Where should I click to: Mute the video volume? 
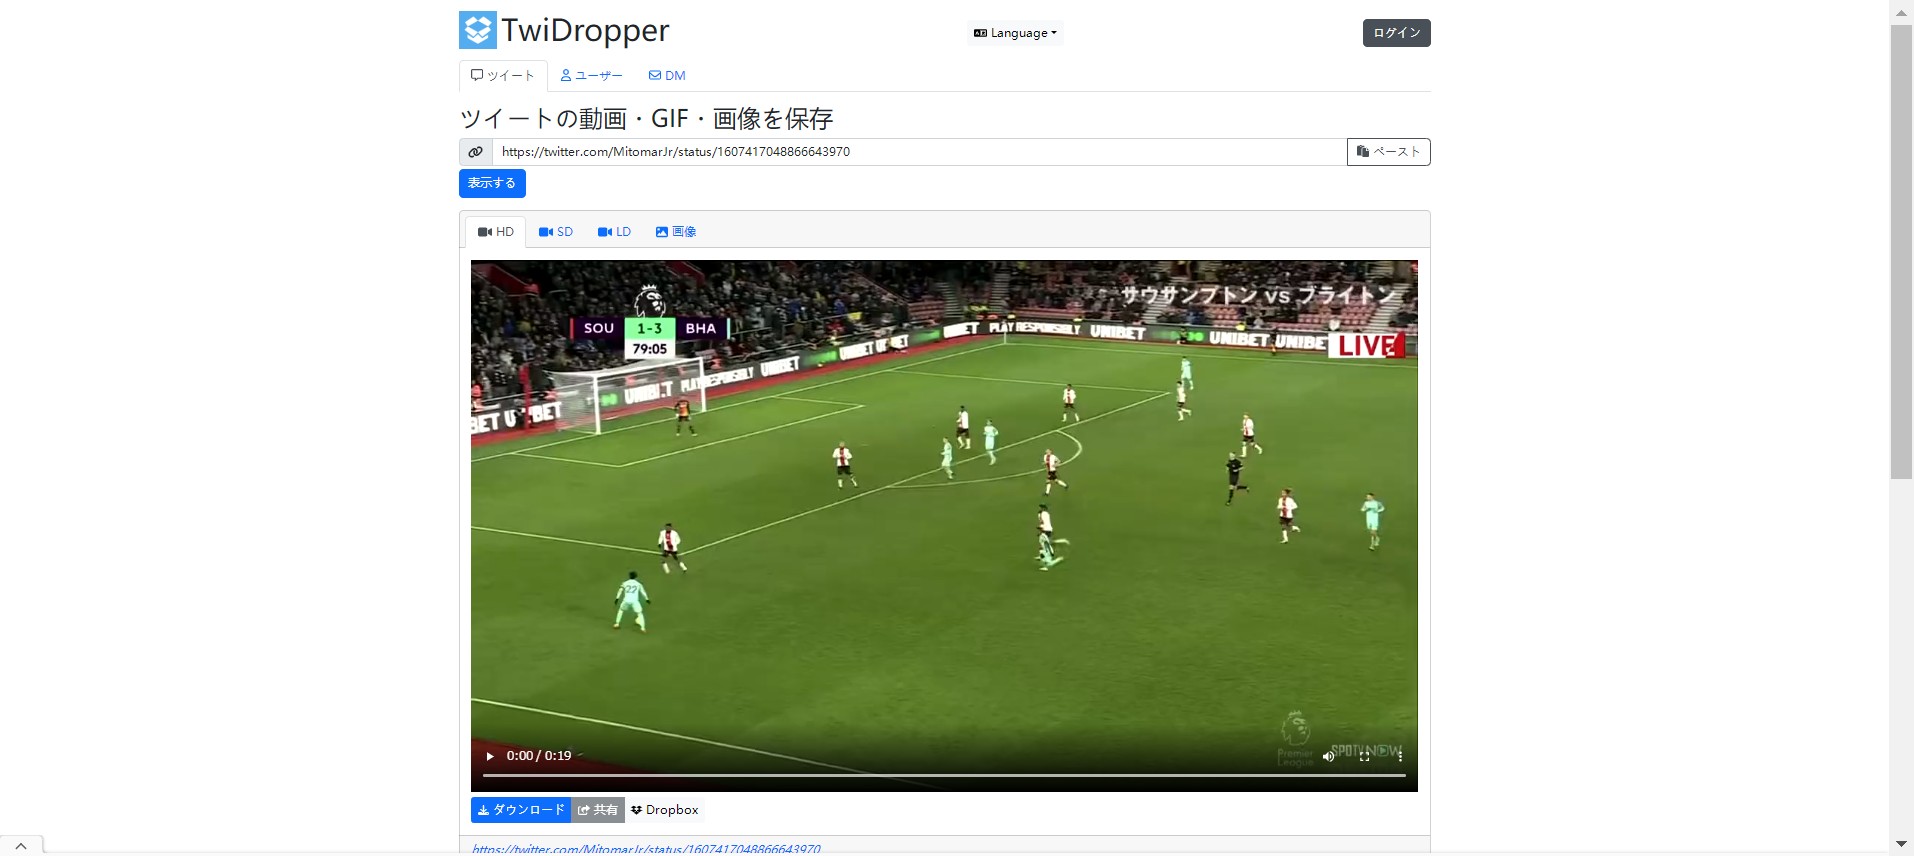tap(1328, 756)
